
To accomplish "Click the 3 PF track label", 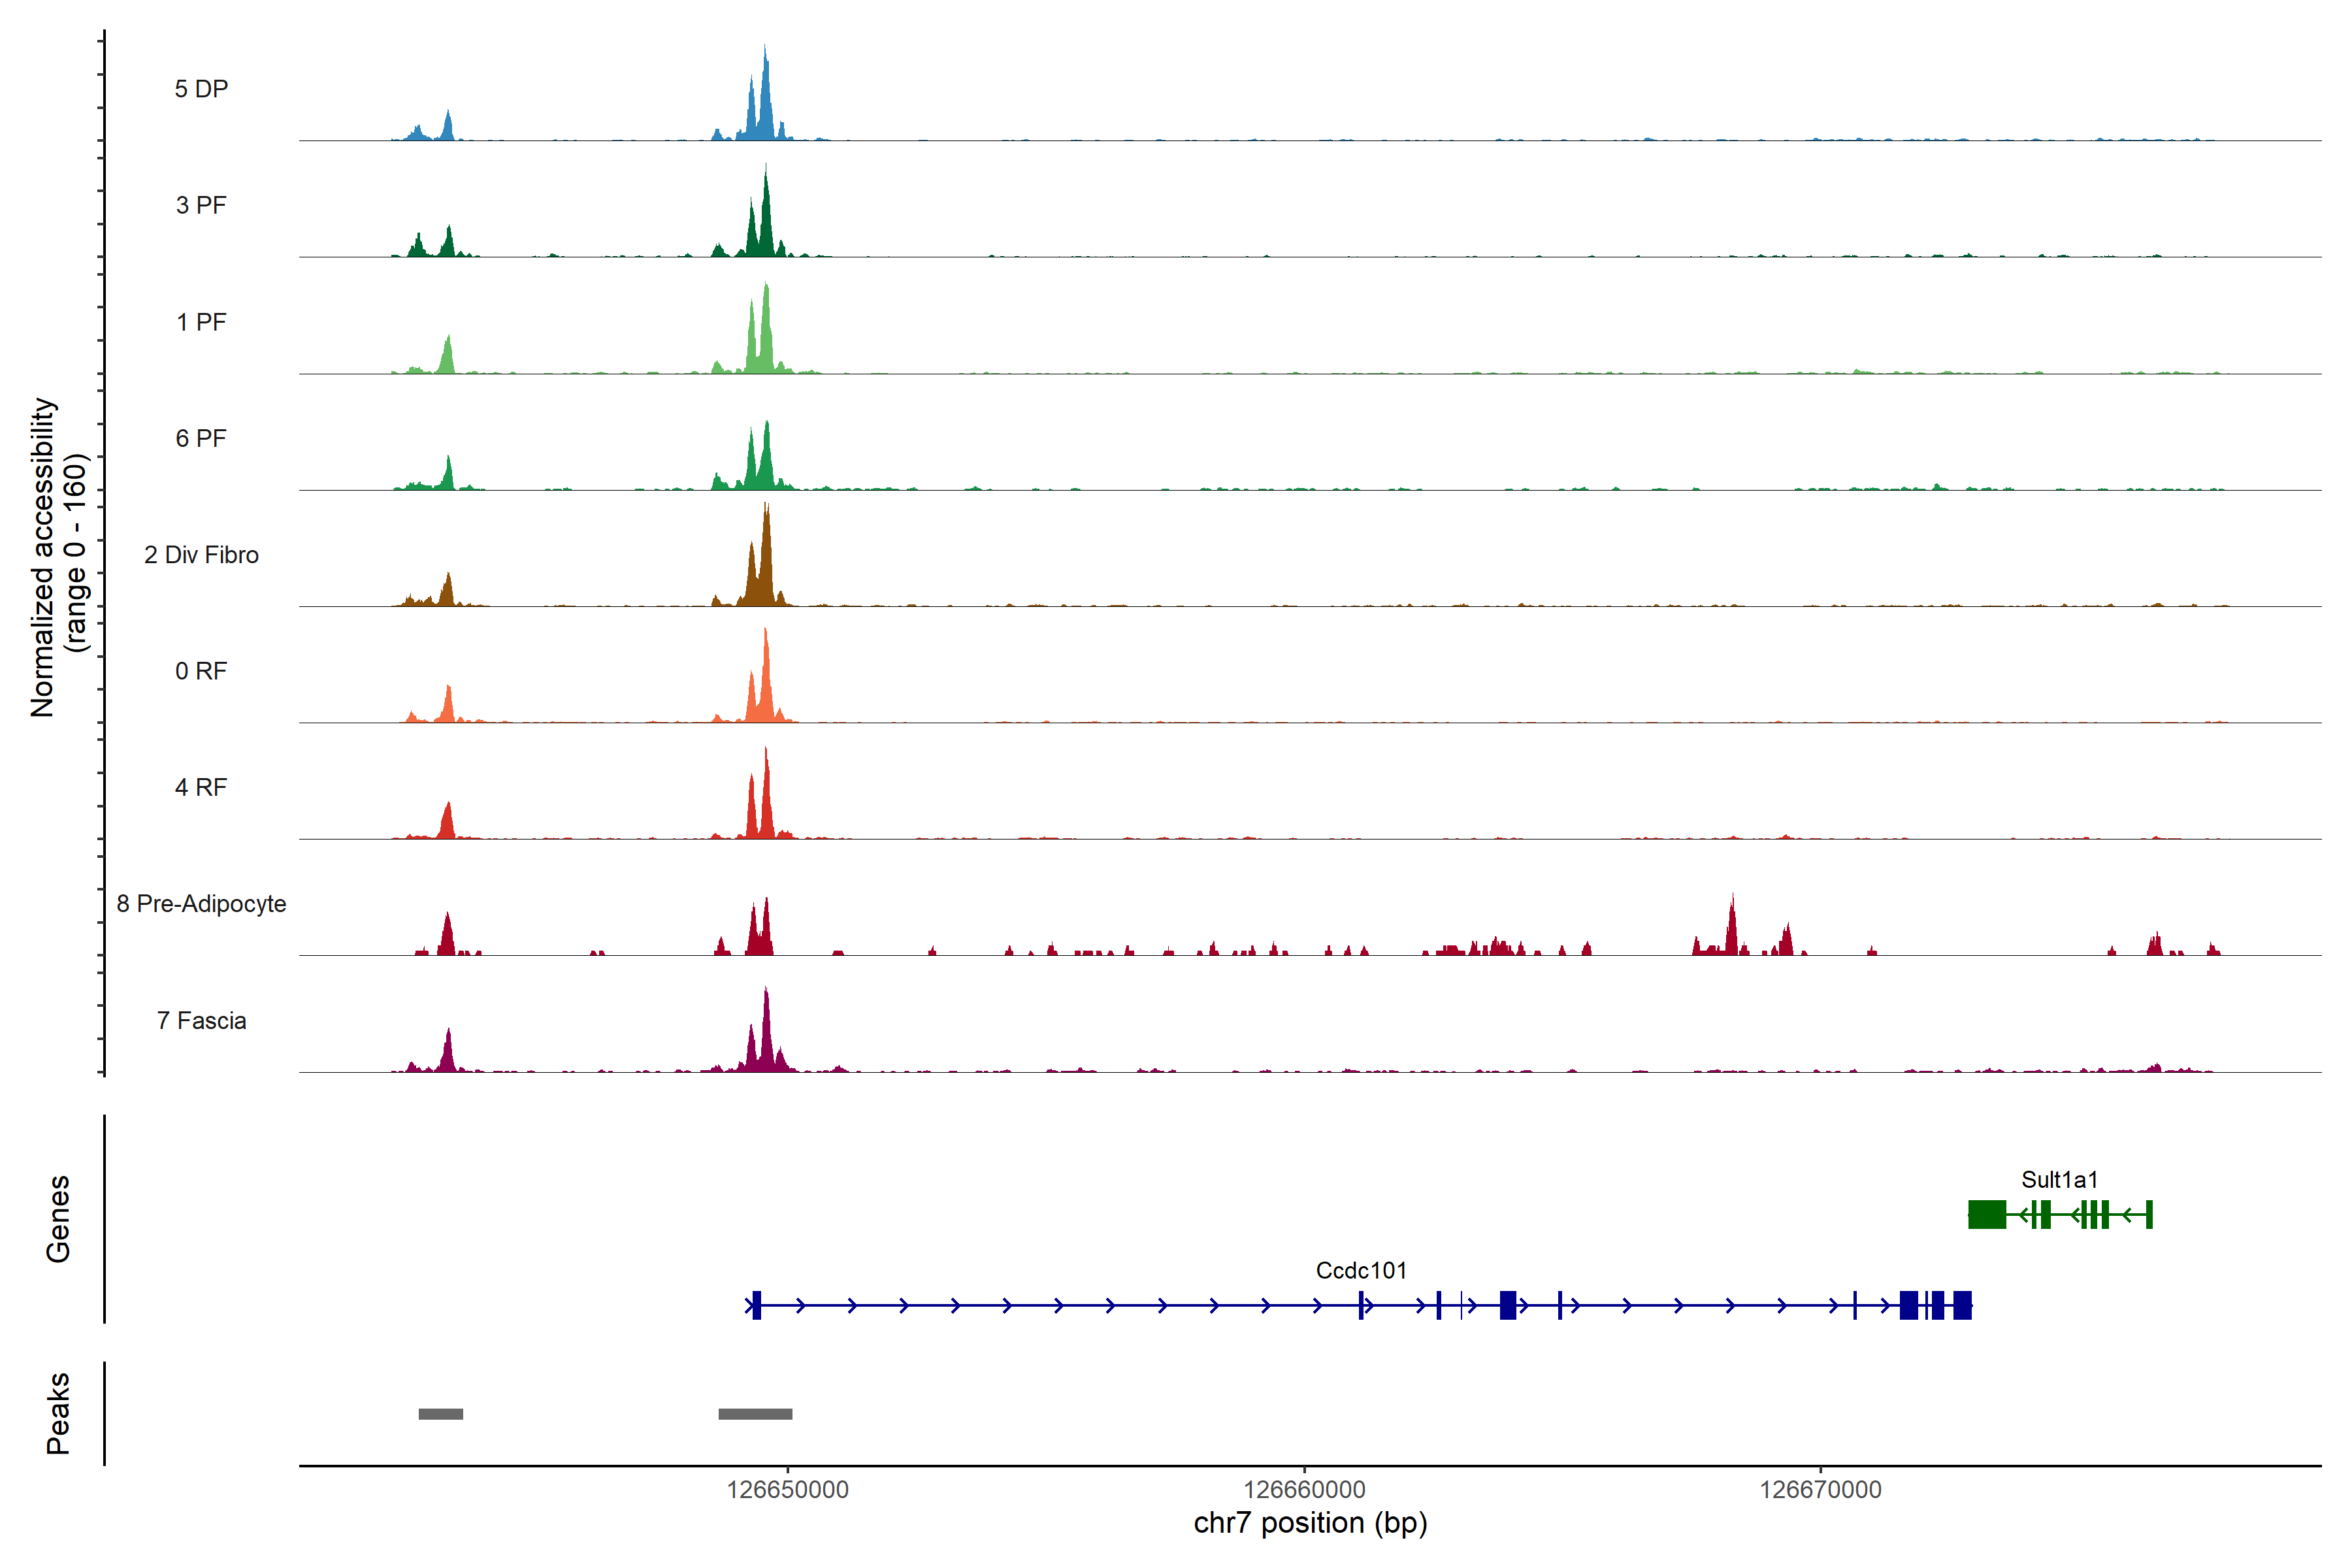I will pyautogui.click(x=201, y=205).
